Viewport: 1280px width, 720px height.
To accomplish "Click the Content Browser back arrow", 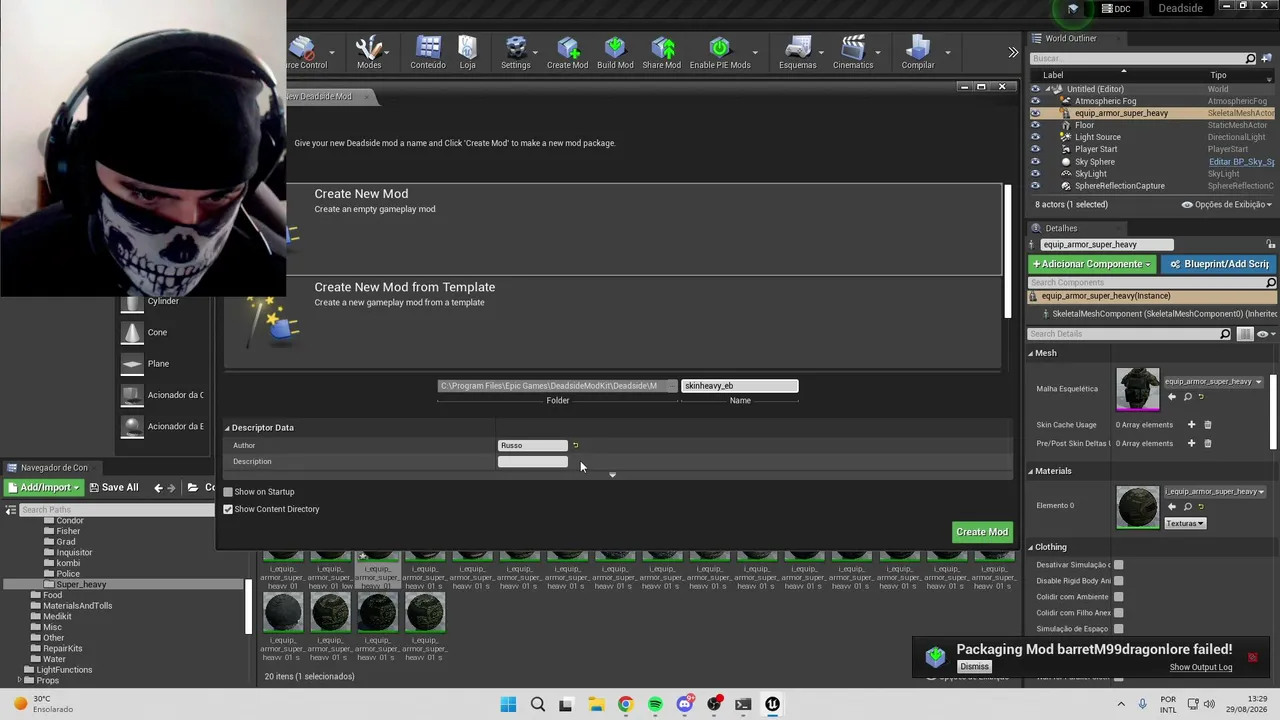I will tap(158, 488).
